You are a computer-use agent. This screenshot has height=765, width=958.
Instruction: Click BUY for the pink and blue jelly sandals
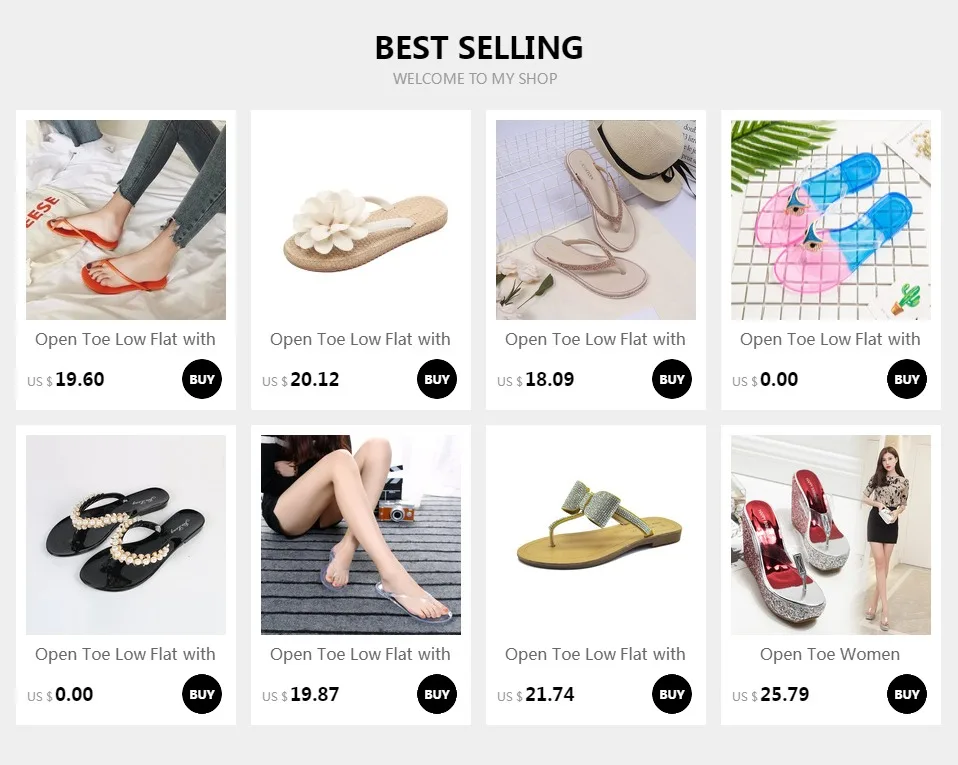click(907, 379)
